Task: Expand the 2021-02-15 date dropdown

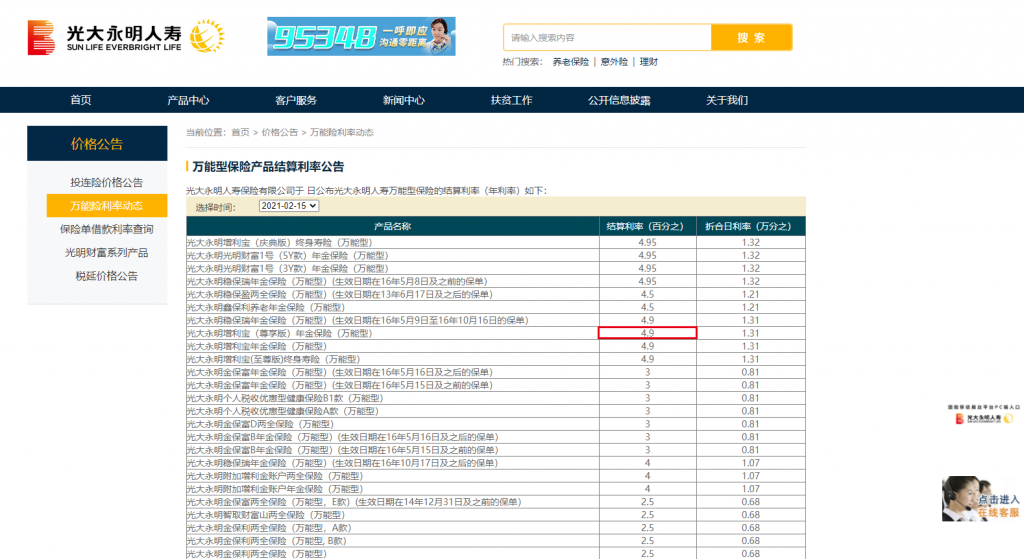Action: (x=289, y=206)
